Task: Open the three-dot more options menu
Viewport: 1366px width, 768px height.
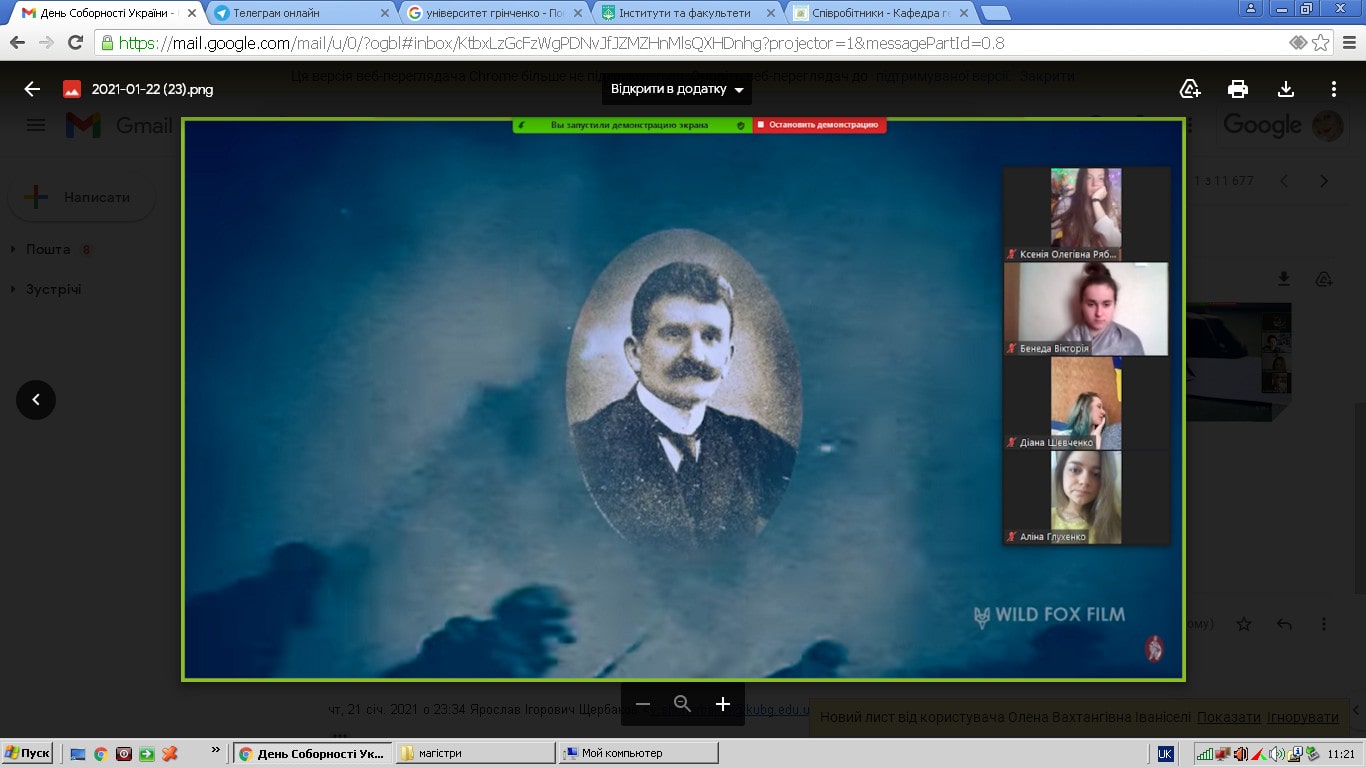Action: click(1334, 89)
